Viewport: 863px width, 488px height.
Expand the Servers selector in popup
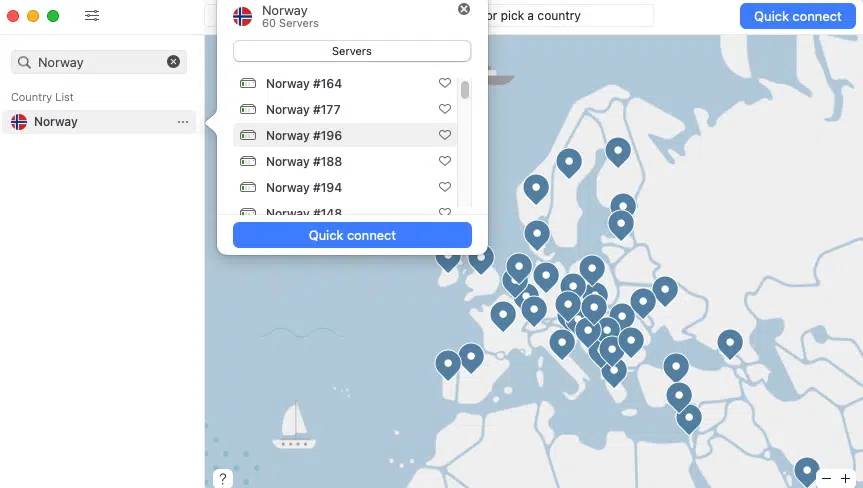click(x=352, y=51)
